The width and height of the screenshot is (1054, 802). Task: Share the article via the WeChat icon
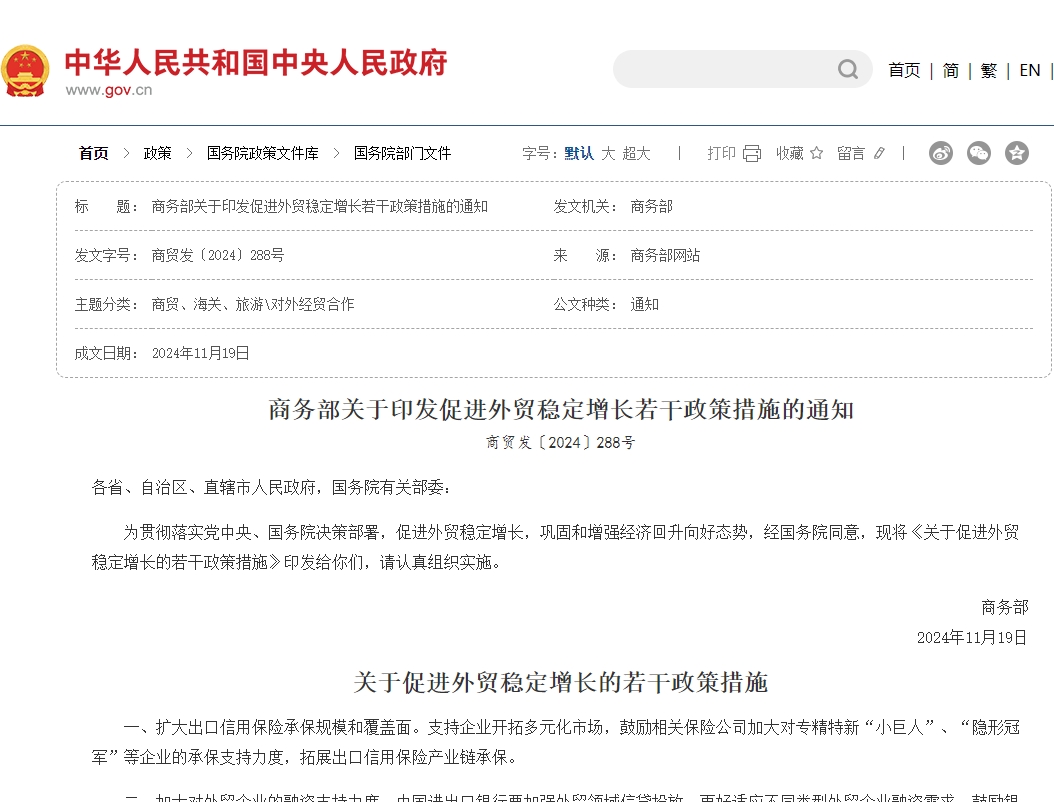coord(978,153)
